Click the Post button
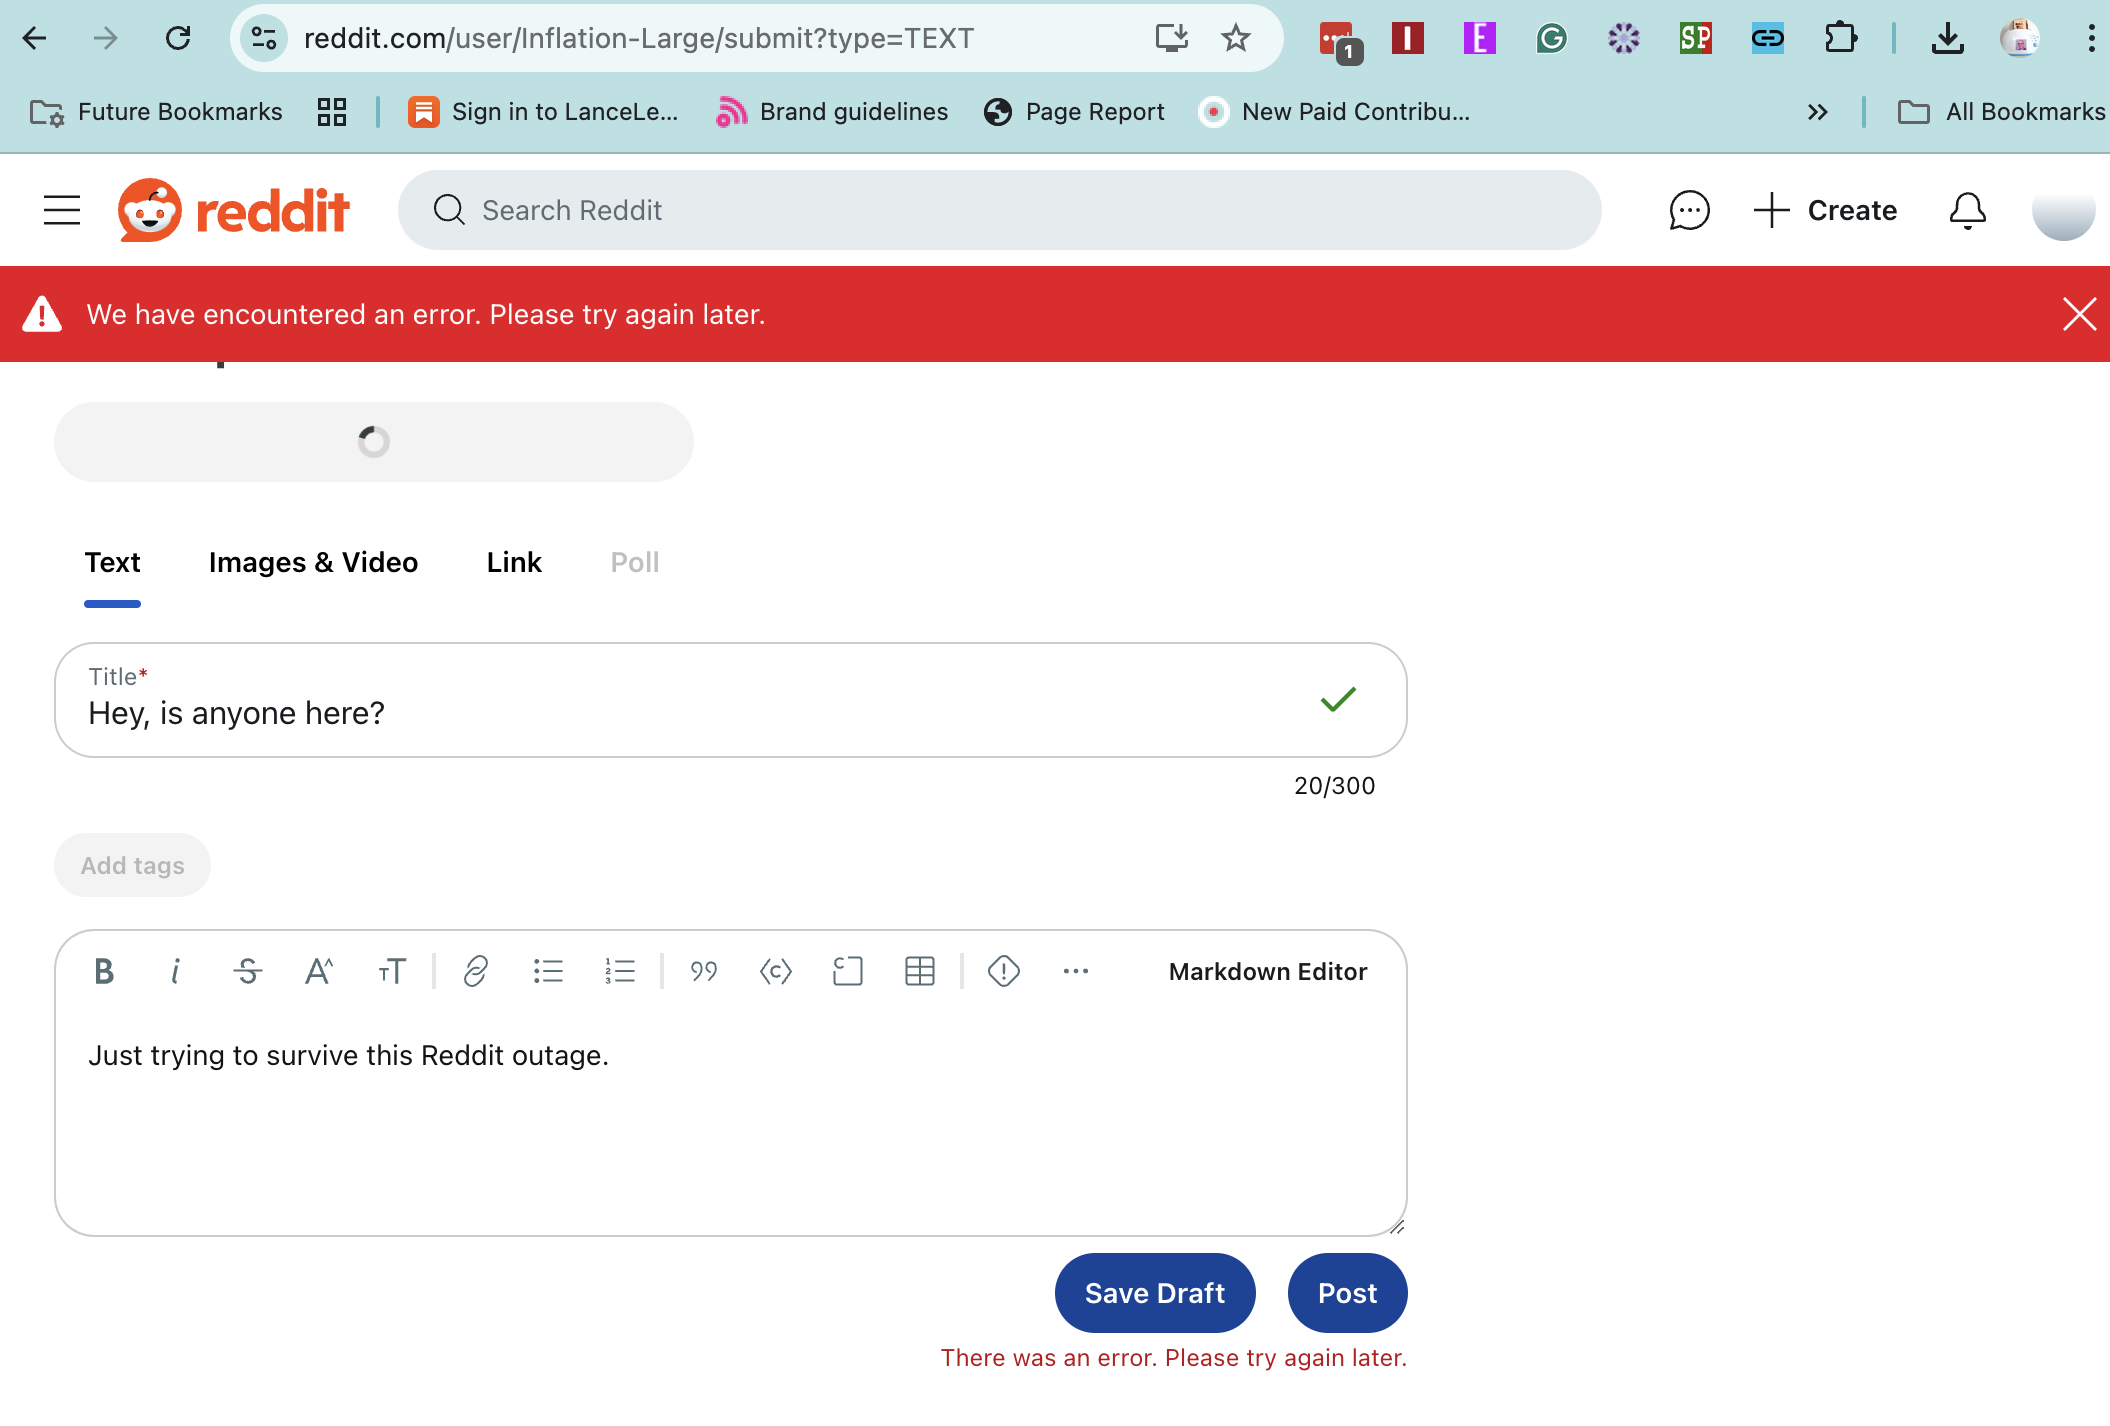Screen dimensions: 2110x1426 tap(1348, 1292)
